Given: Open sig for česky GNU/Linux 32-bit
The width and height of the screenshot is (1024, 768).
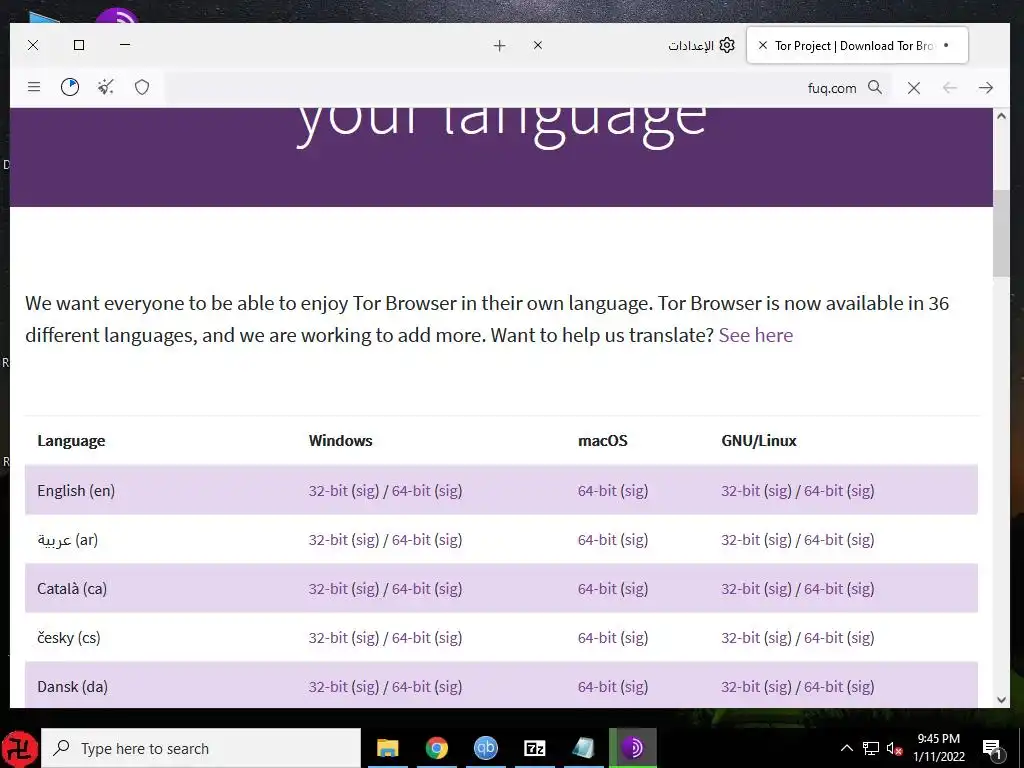Looking at the screenshot, I should point(778,637).
